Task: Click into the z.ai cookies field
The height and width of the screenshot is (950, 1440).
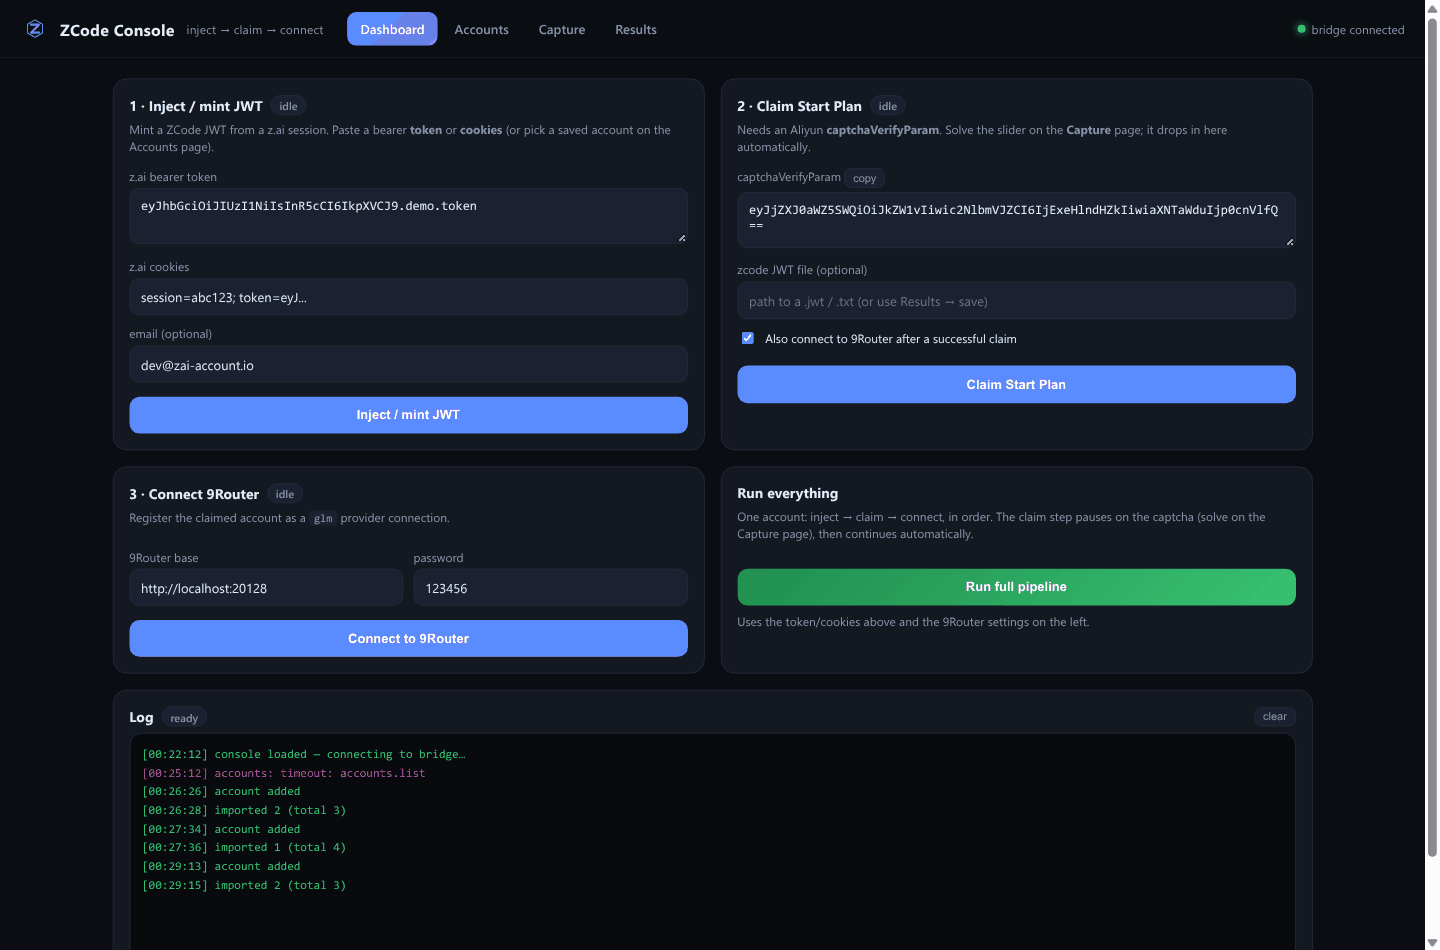Action: [408, 297]
